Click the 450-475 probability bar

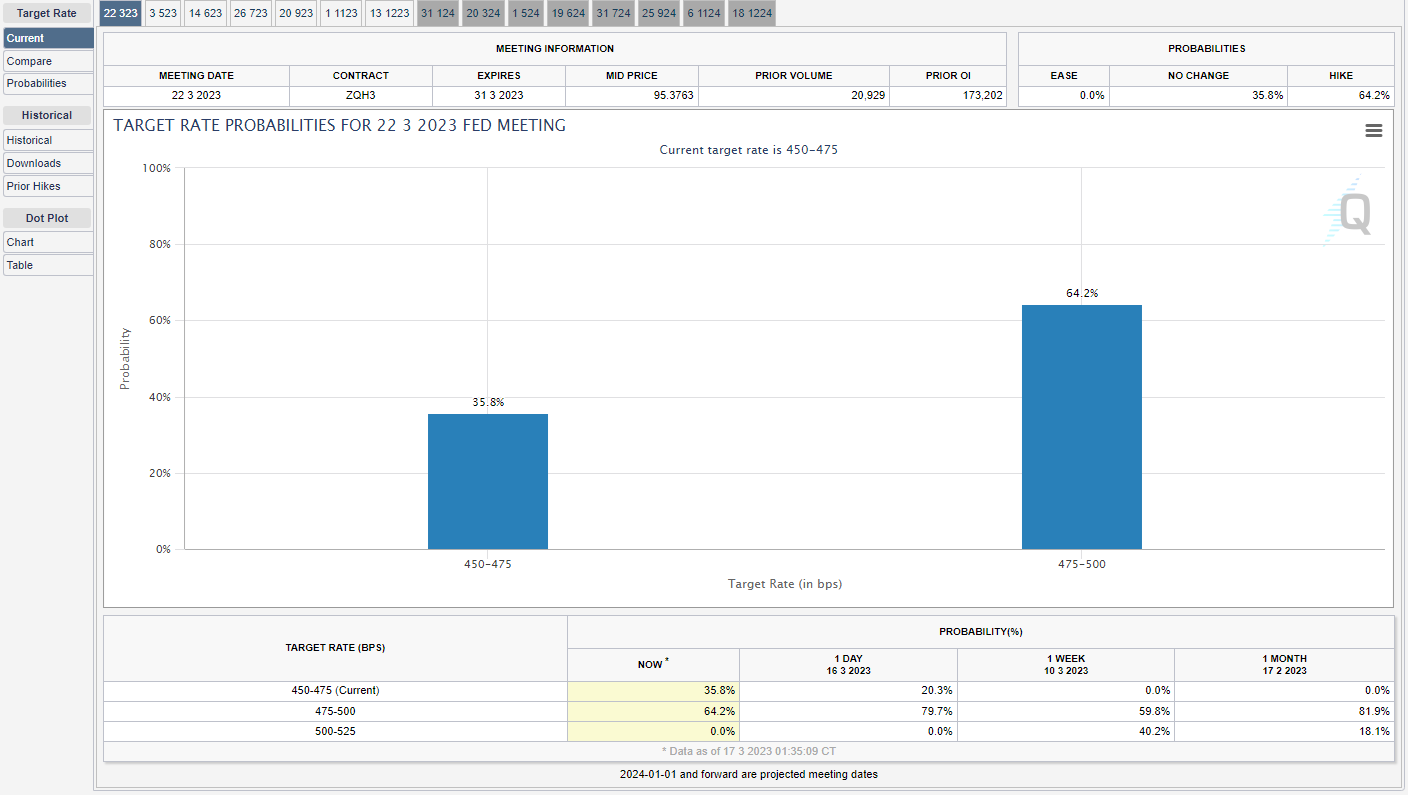click(x=488, y=481)
